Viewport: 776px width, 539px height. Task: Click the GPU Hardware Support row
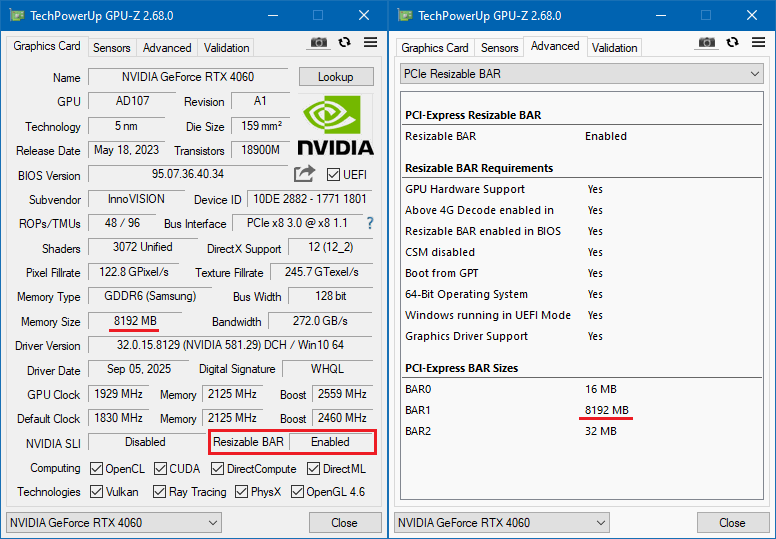(x=582, y=189)
